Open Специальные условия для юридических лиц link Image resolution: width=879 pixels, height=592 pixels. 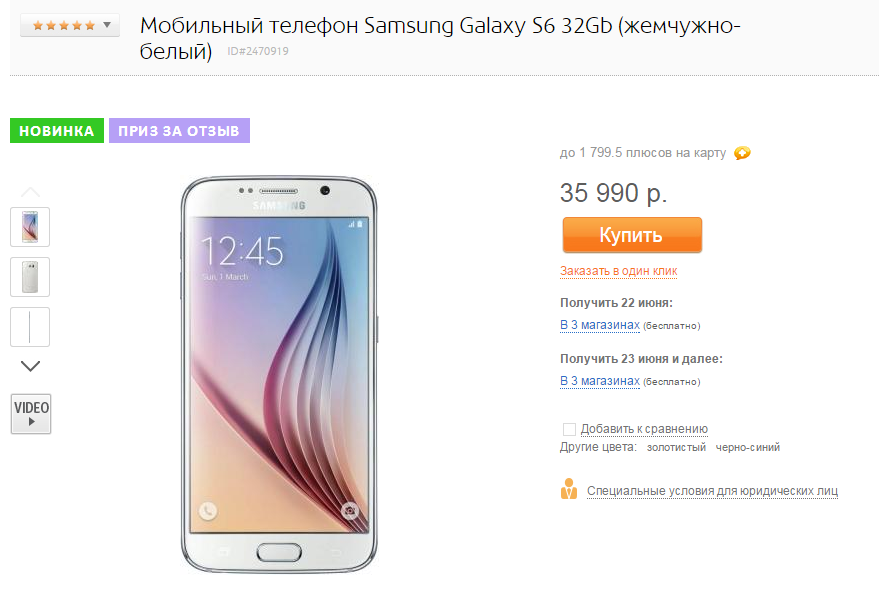tap(712, 491)
